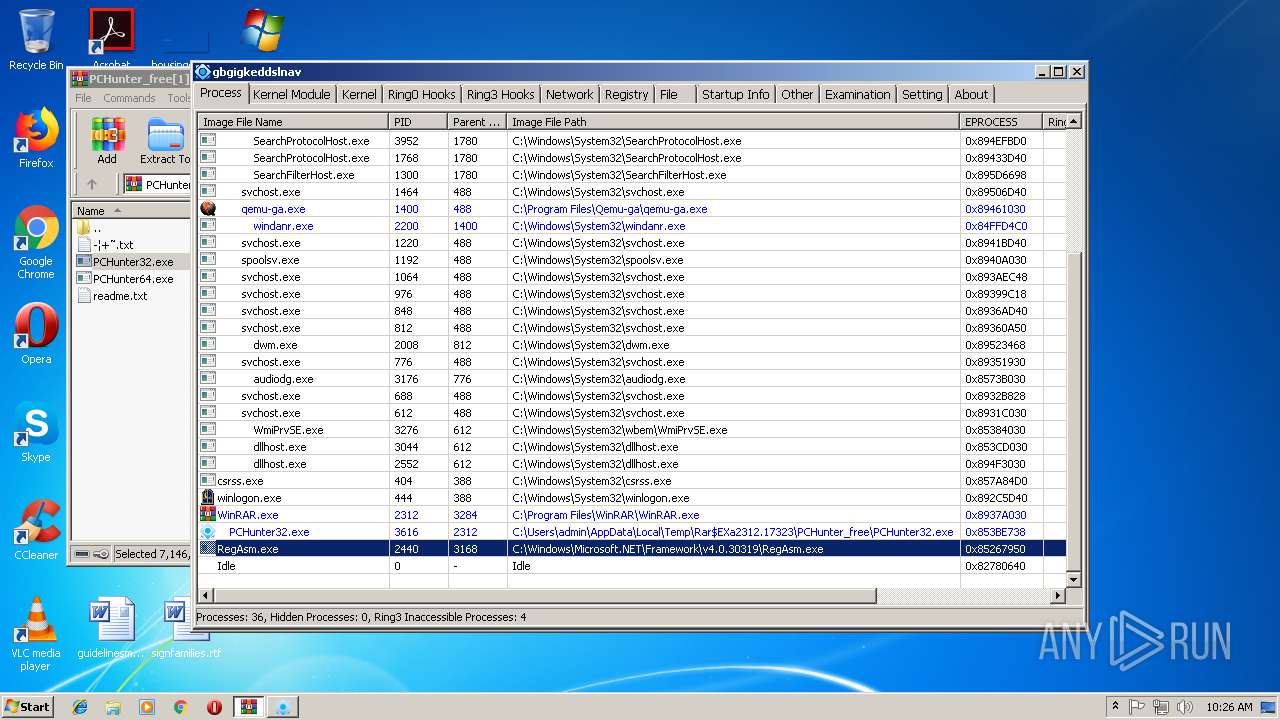
Task: Open the Ring3 Hooks tab
Action: 500,94
